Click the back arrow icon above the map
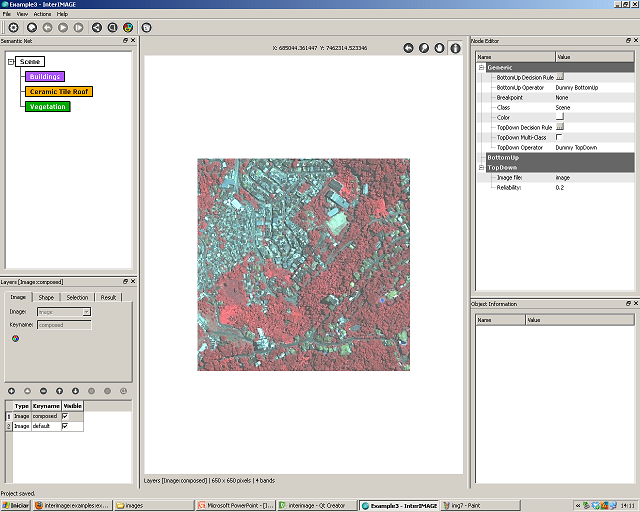 408,47
